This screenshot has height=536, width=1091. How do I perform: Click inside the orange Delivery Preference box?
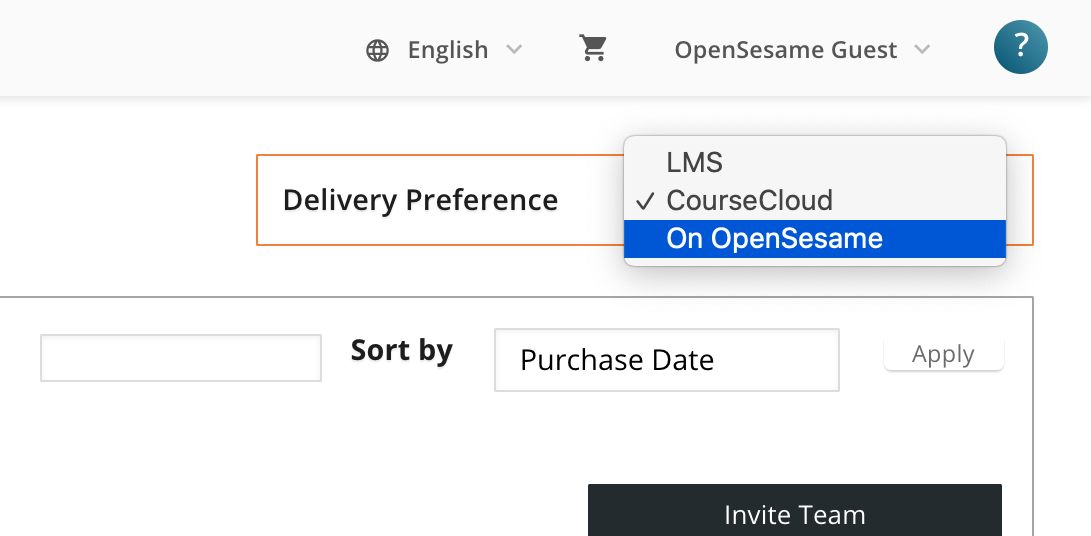[440, 200]
